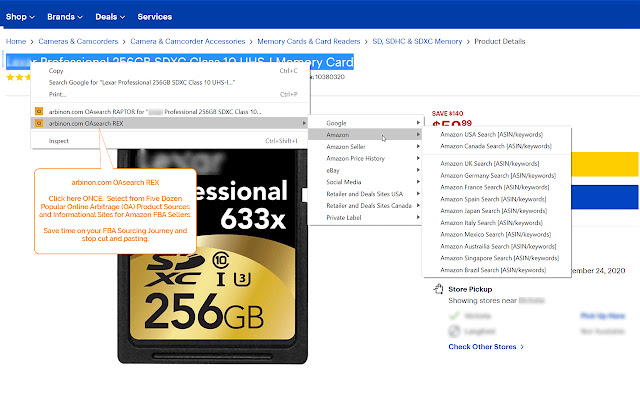Select Amazon Italy Search [ASIN/keywords]
Image resolution: width=640 pixels, height=400 pixels.
496,223
